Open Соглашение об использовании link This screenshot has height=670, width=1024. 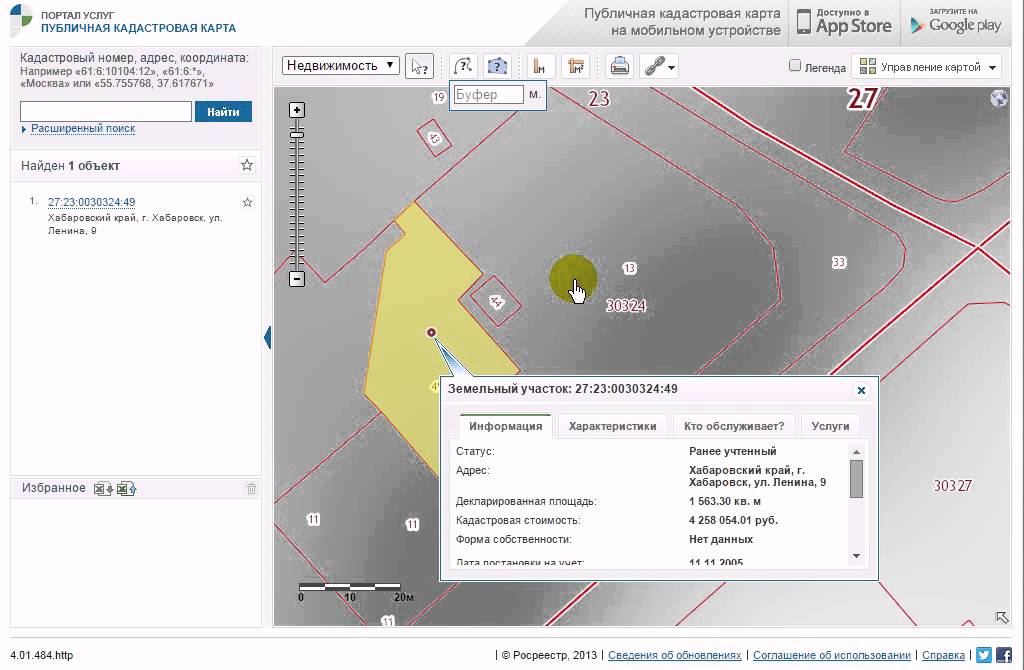click(x=831, y=655)
